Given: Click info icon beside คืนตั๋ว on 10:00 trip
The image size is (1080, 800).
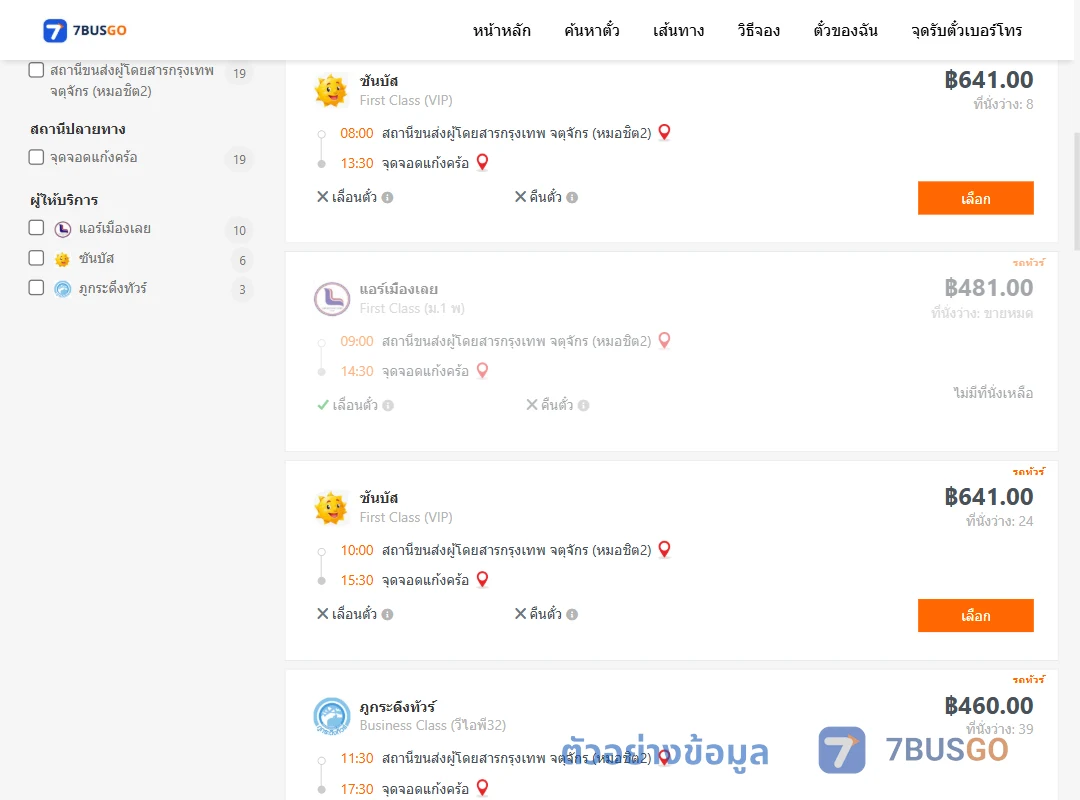Looking at the screenshot, I should click(x=572, y=615).
